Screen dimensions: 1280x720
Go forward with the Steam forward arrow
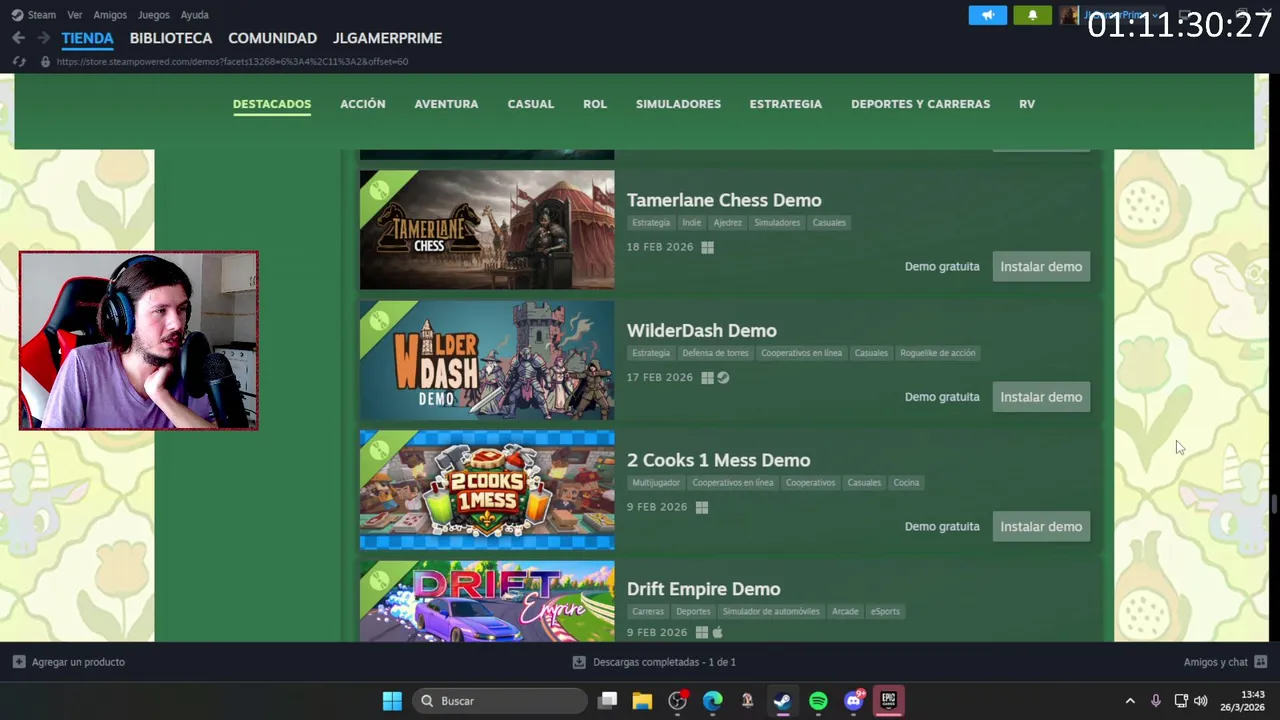click(43, 38)
